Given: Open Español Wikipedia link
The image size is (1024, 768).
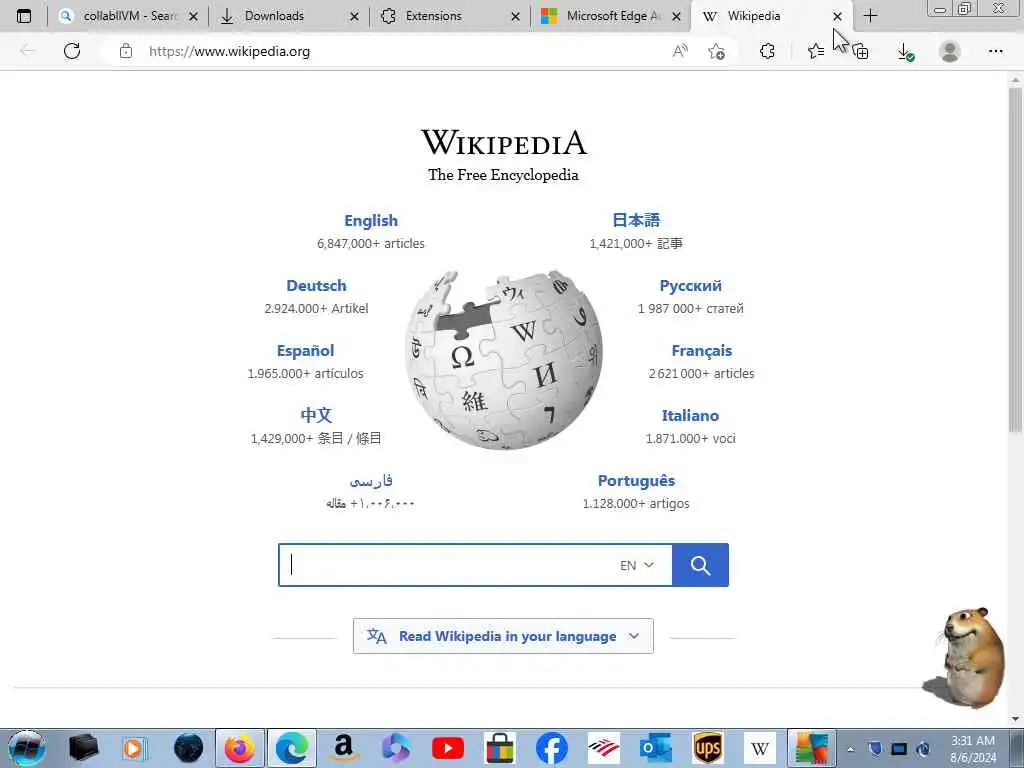Looking at the screenshot, I should [x=306, y=351].
